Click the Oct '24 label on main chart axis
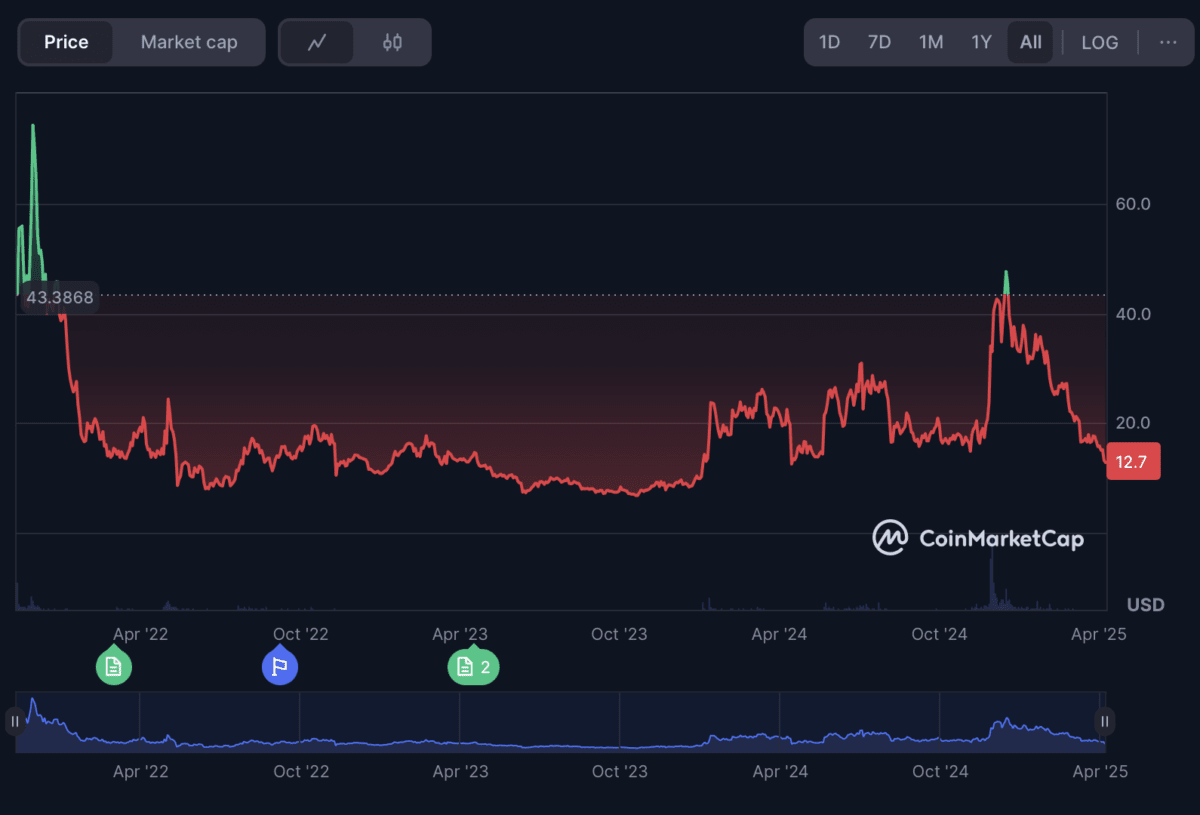 click(939, 634)
